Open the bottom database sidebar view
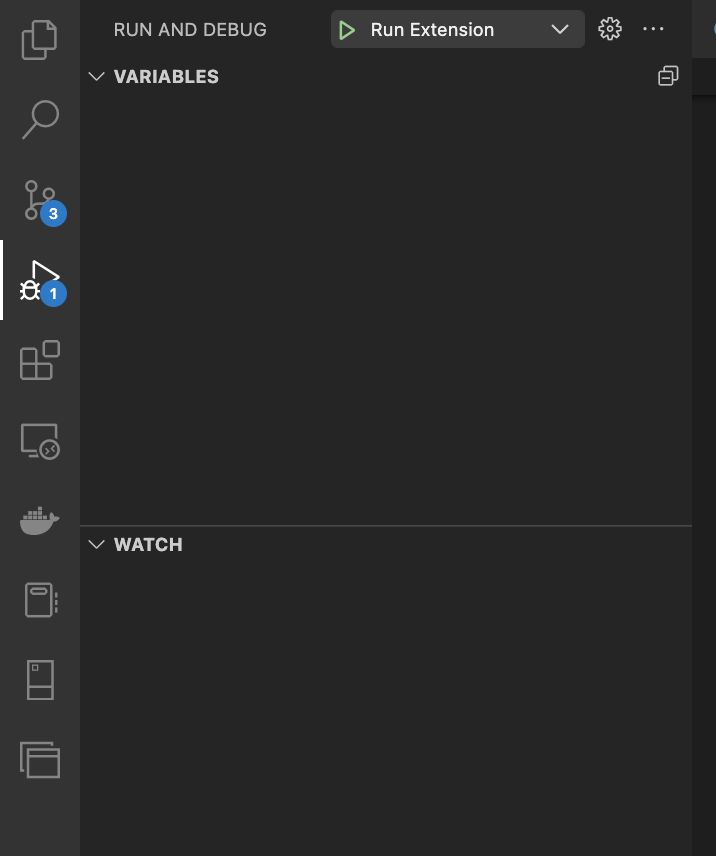This screenshot has width=716, height=856. [39, 679]
